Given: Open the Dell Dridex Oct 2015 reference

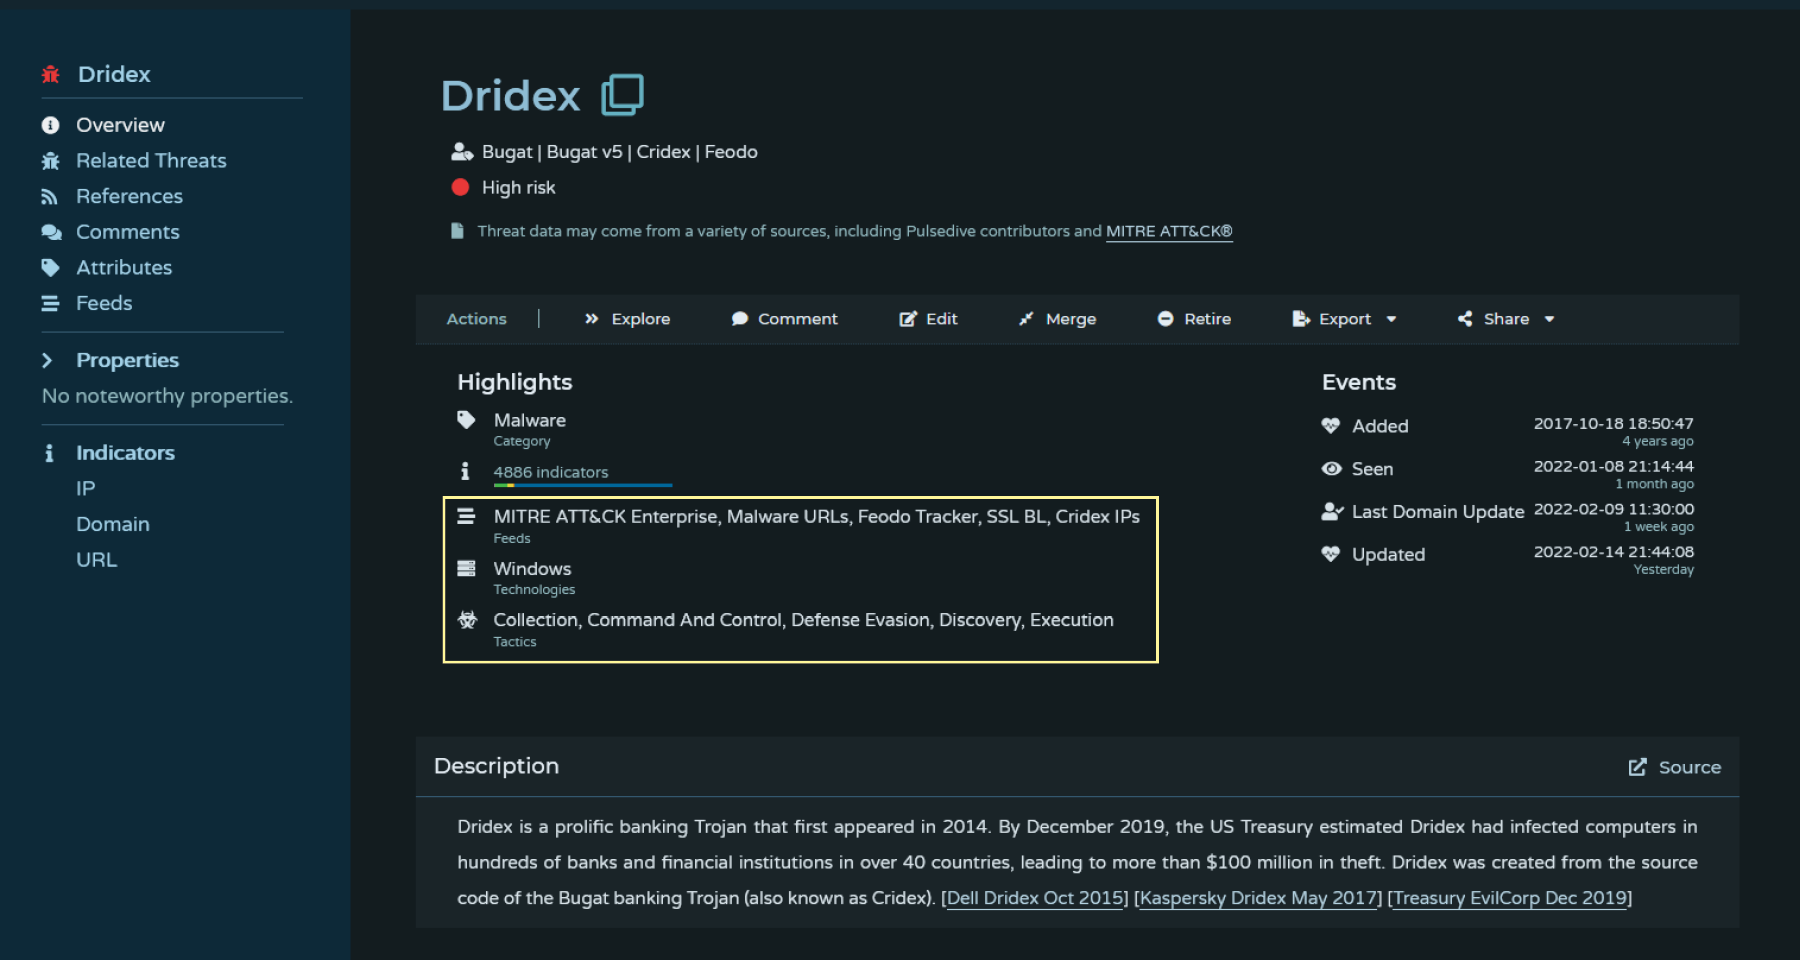Looking at the screenshot, I should [1035, 898].
